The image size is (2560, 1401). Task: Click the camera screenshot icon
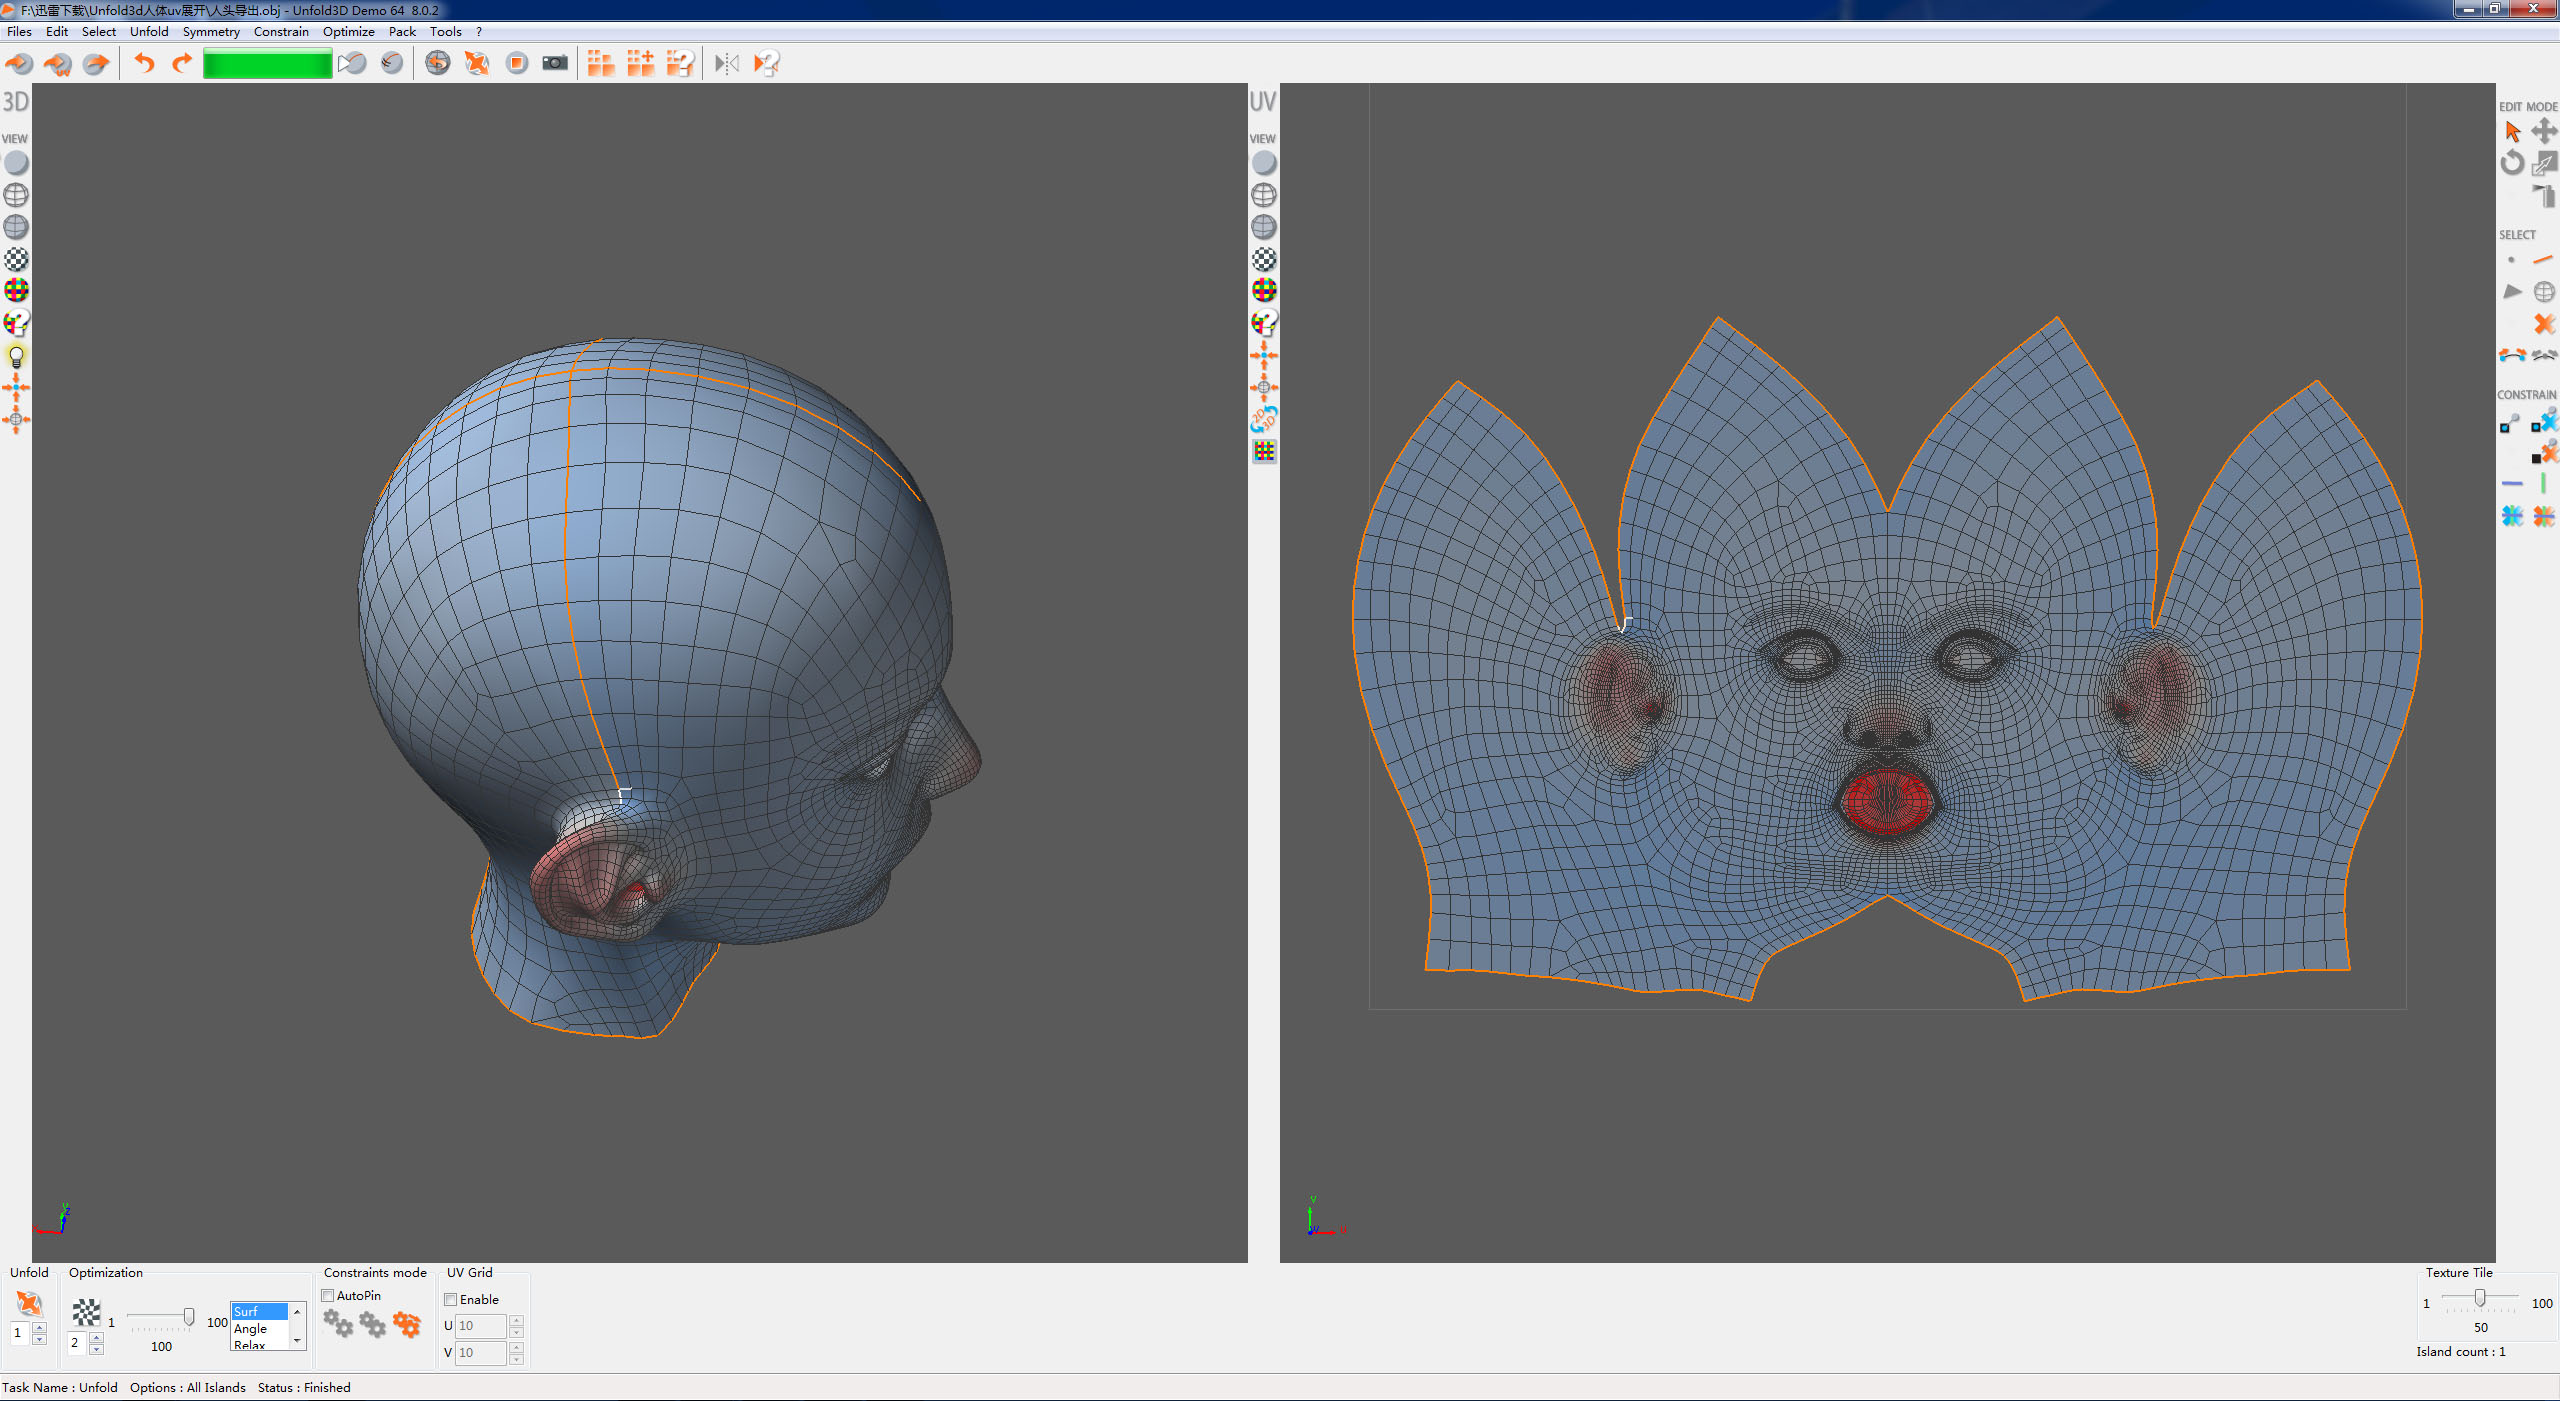(x=555, y=63)
